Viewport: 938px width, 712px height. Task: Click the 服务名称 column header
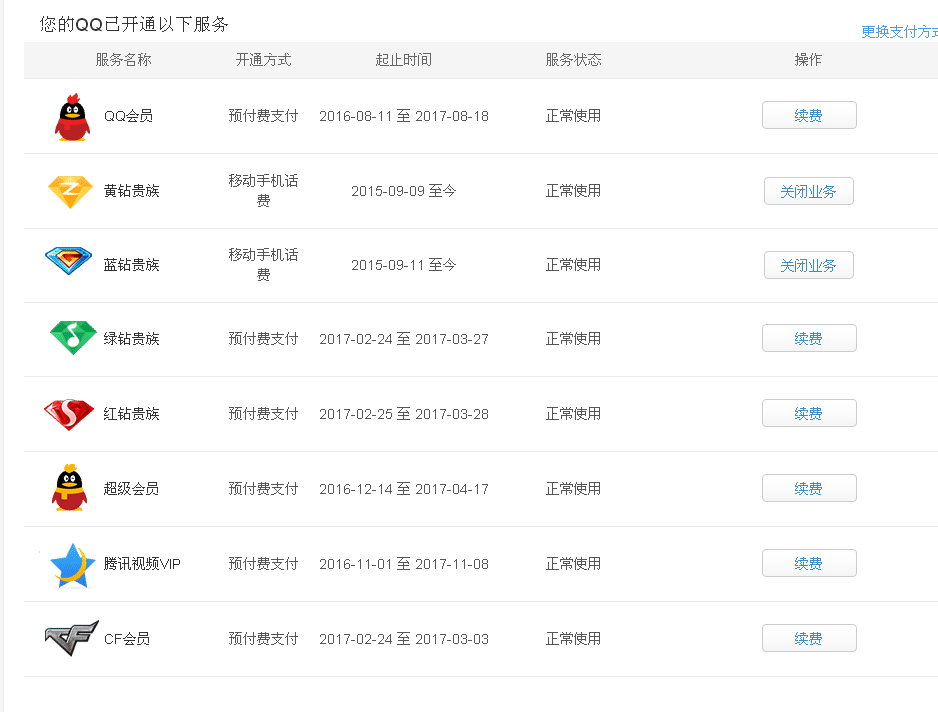coord(123,60)
